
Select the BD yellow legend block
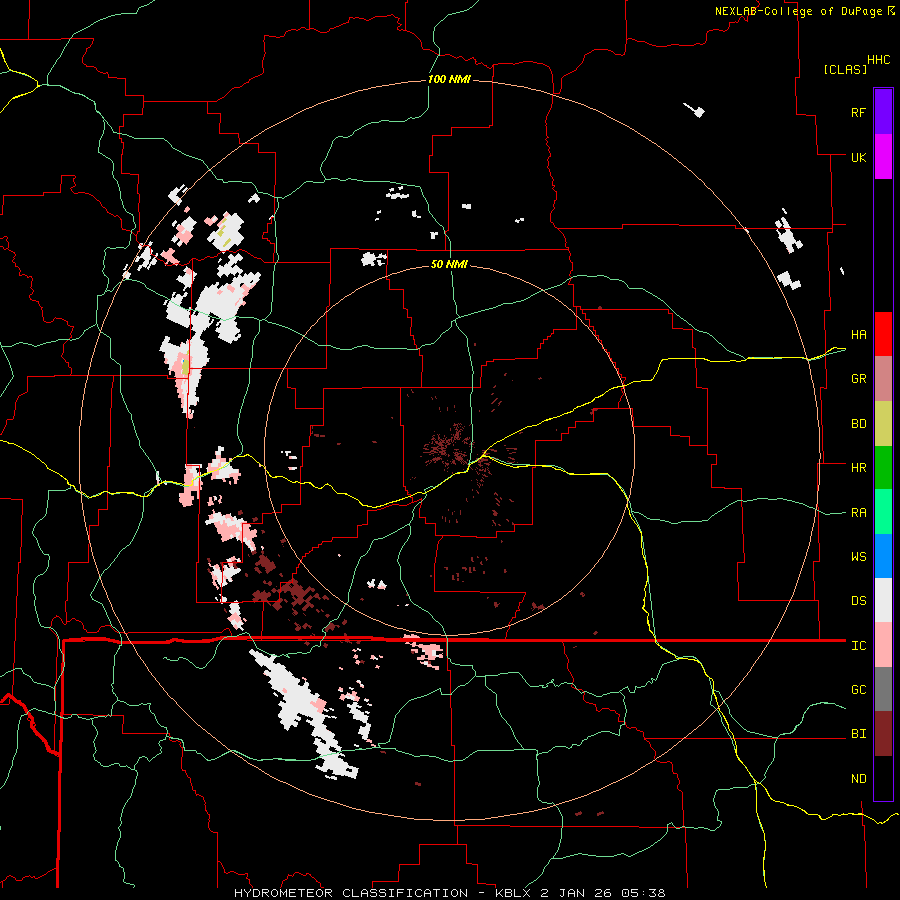coord(883,424)
